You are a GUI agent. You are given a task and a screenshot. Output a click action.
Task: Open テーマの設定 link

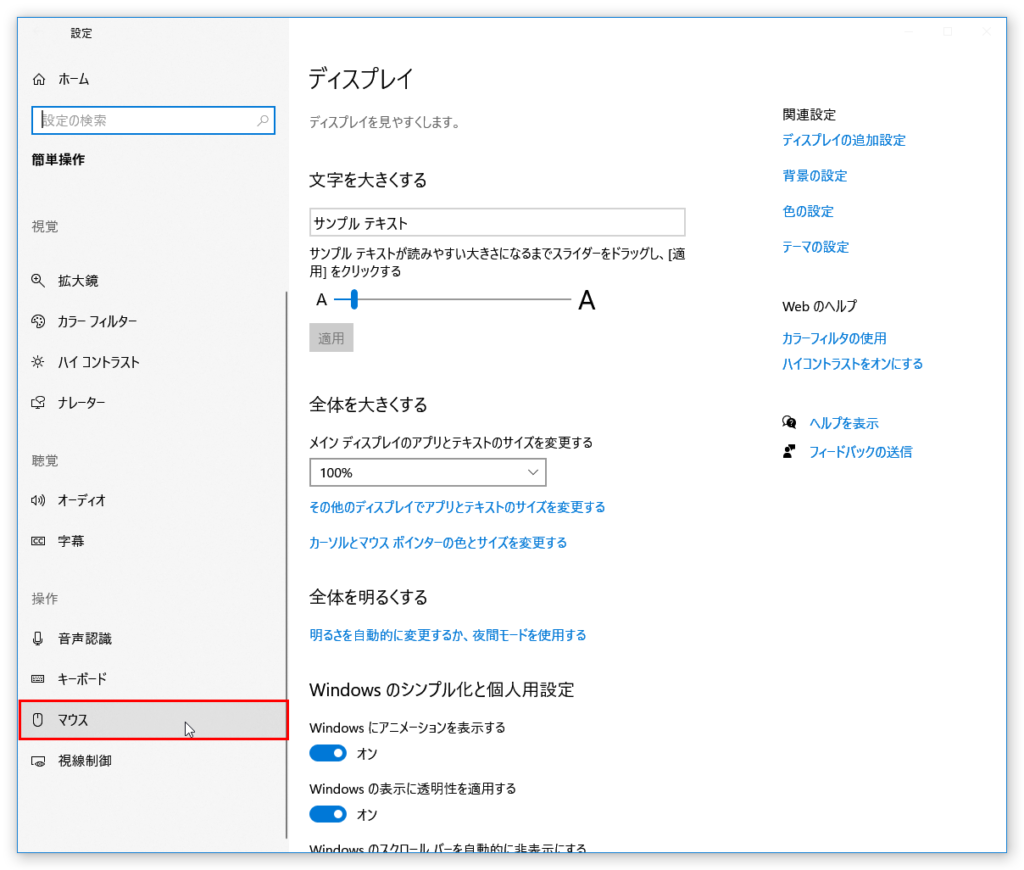pos(815,247)
